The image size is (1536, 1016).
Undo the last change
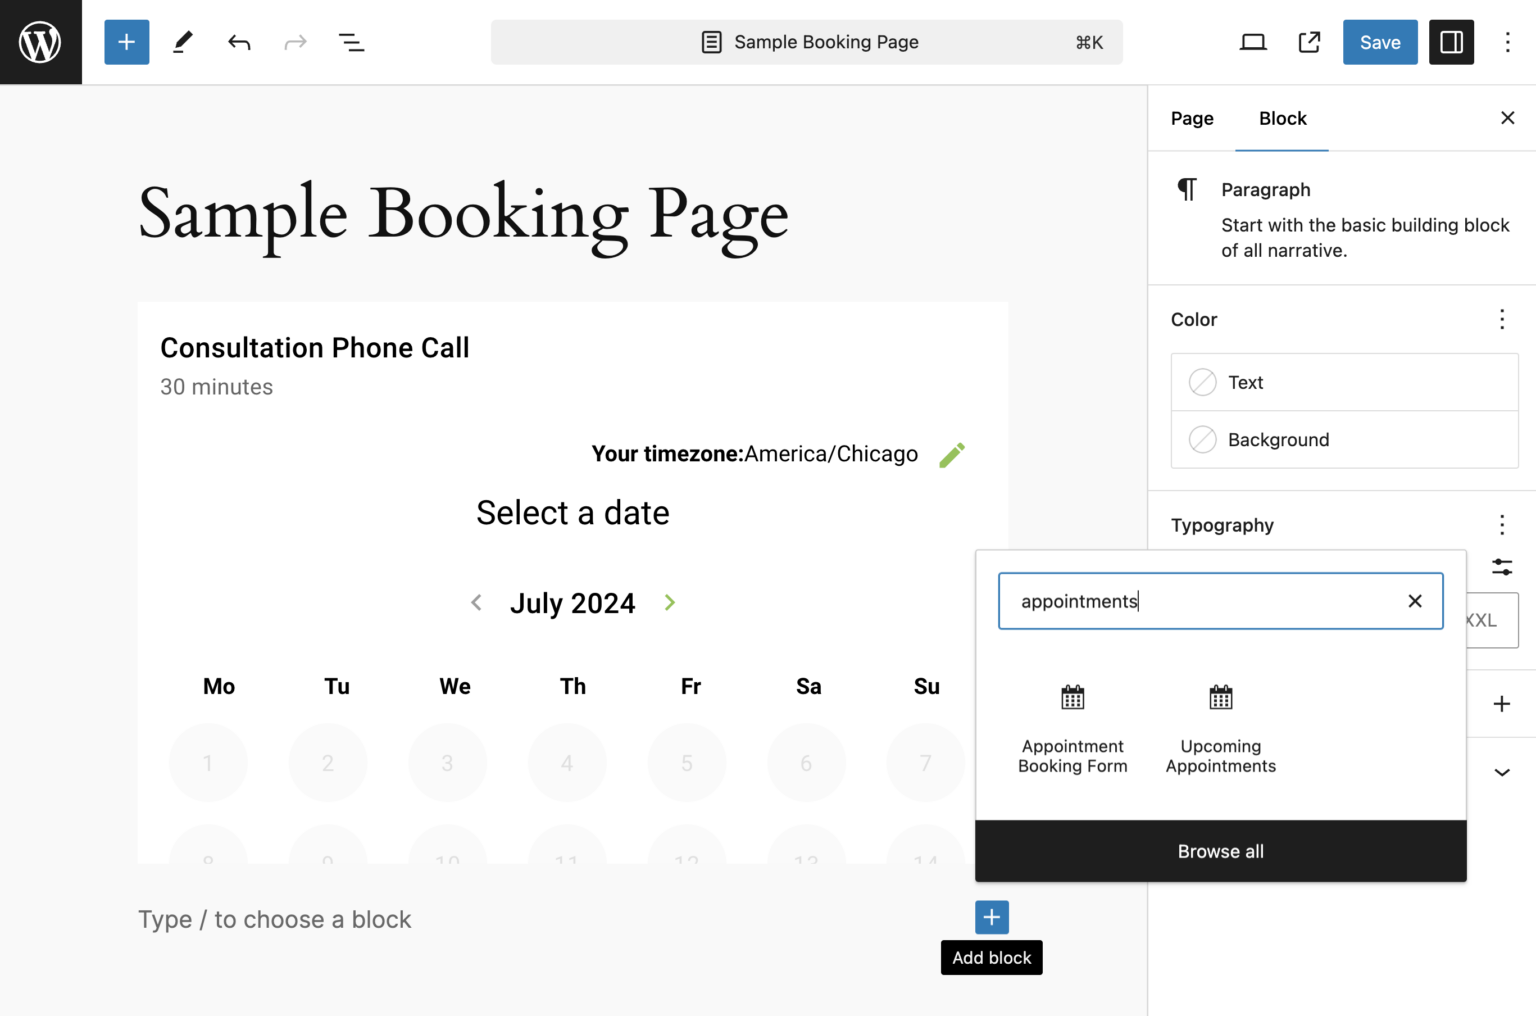[239, 42]
